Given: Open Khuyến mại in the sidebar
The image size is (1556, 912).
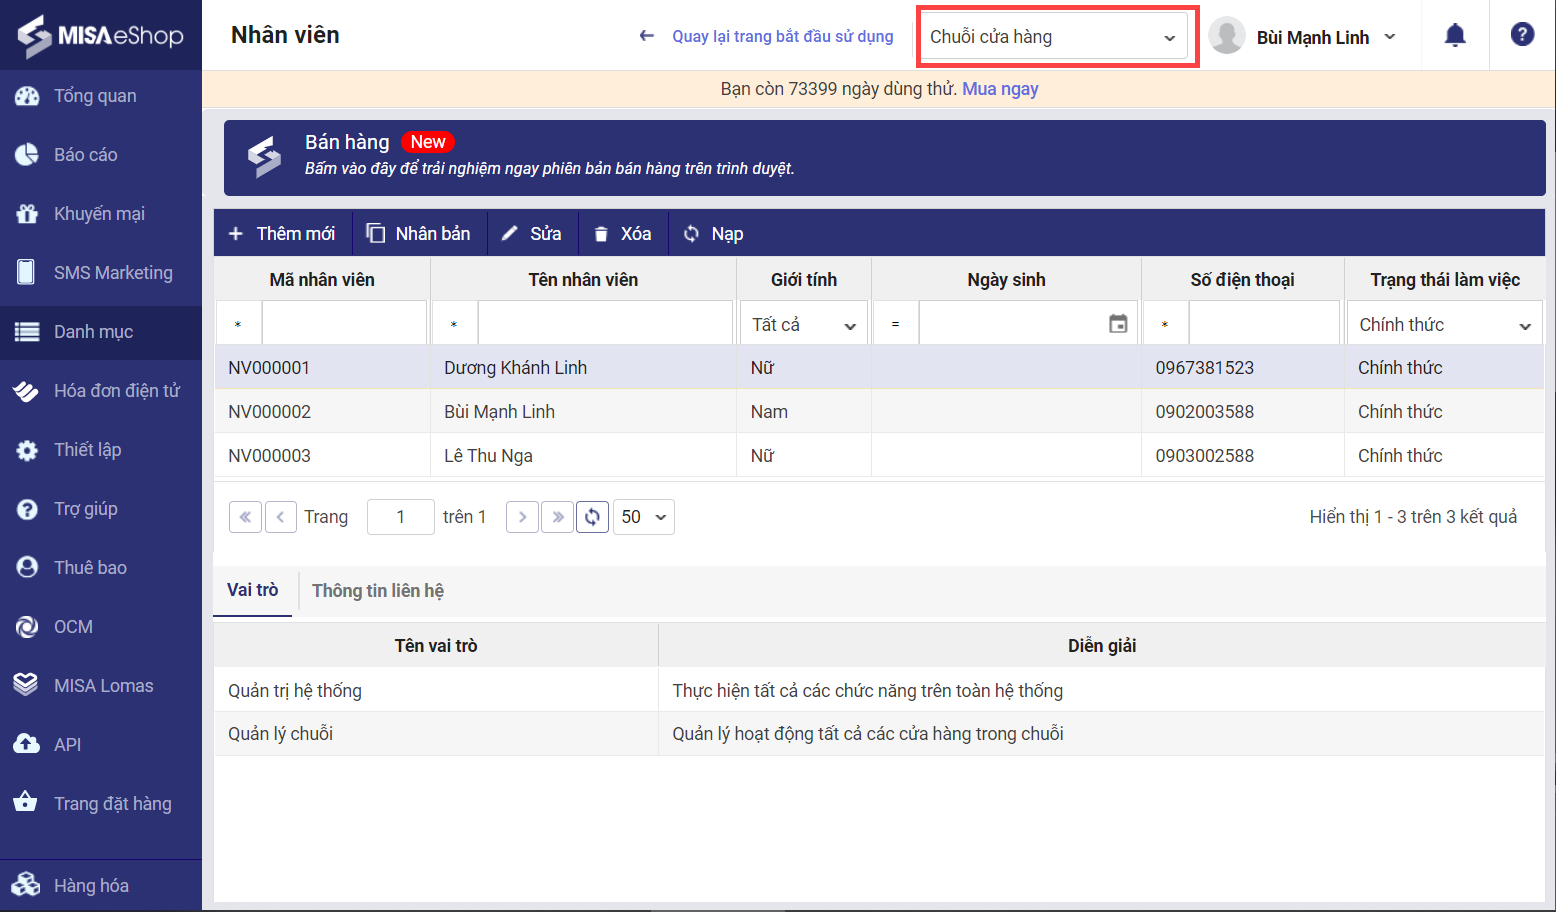Looking at the screenshot, I should [99, 214].
